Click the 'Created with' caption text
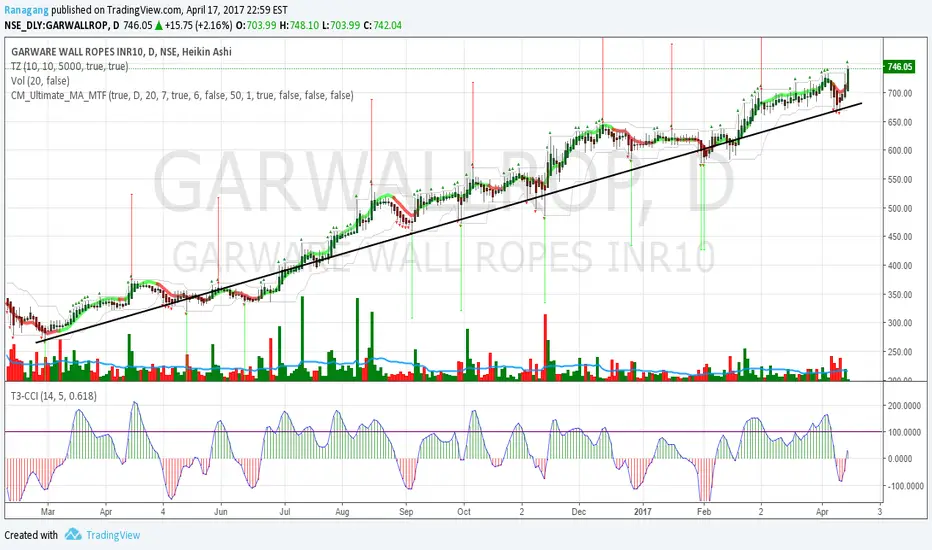Viewport: 932px width, 550px height. 31,535
